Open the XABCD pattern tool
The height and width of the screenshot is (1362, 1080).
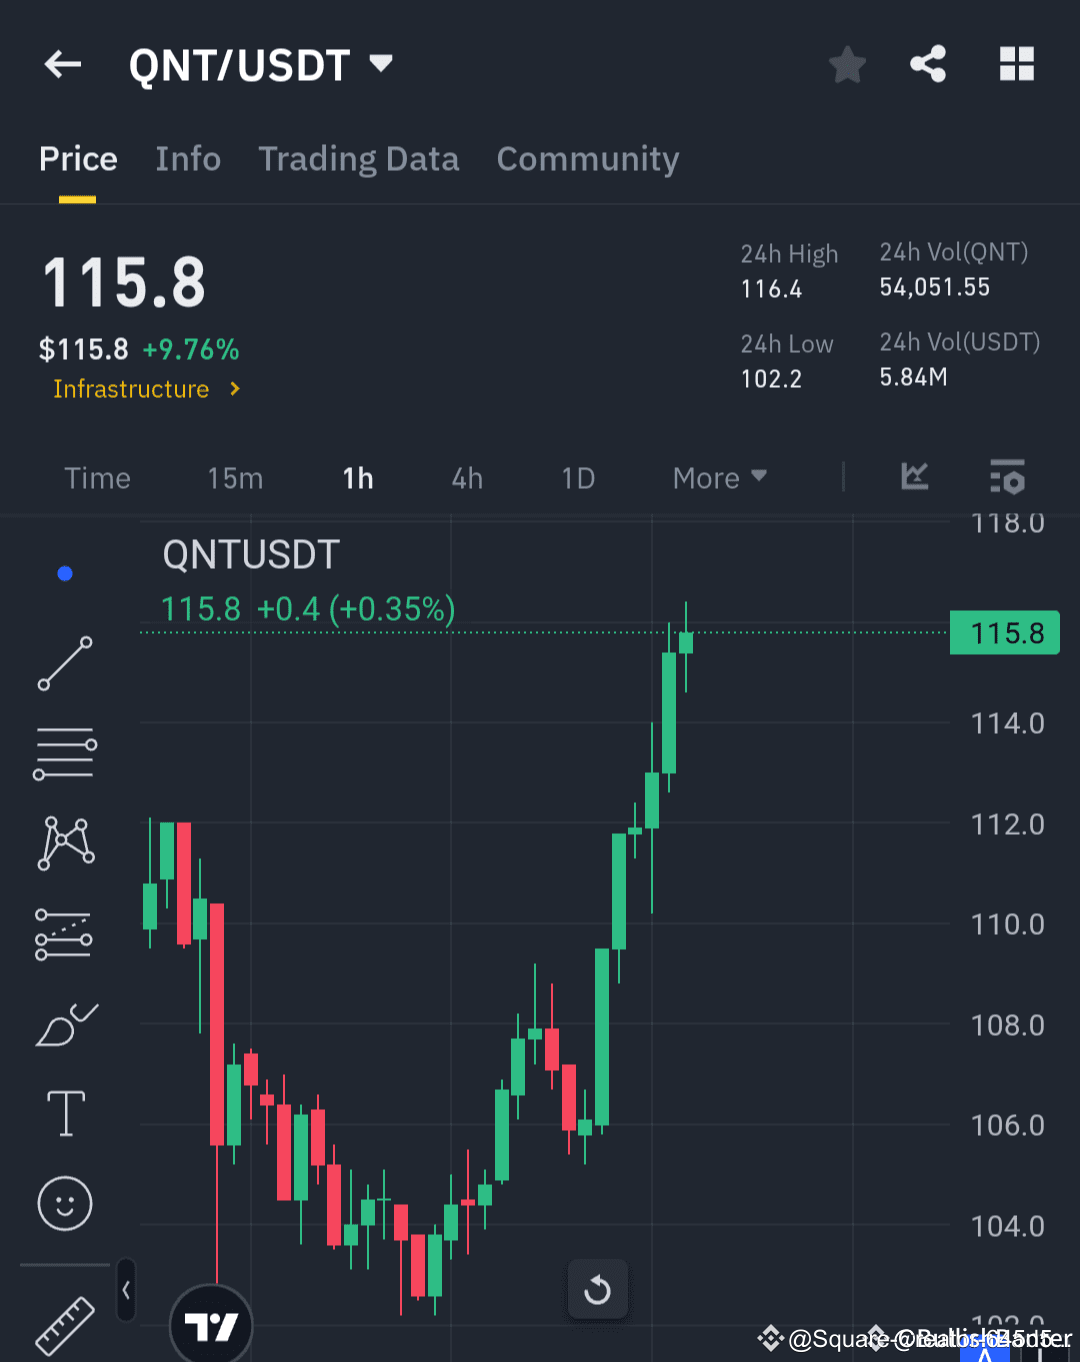point(64,843)
